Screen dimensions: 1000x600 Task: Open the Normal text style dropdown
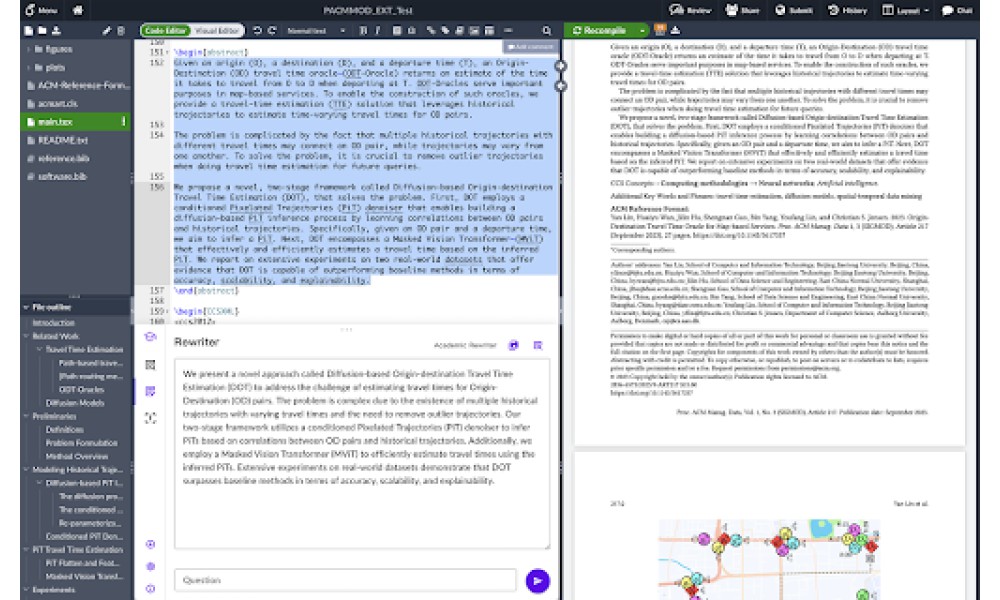(316, 30)
